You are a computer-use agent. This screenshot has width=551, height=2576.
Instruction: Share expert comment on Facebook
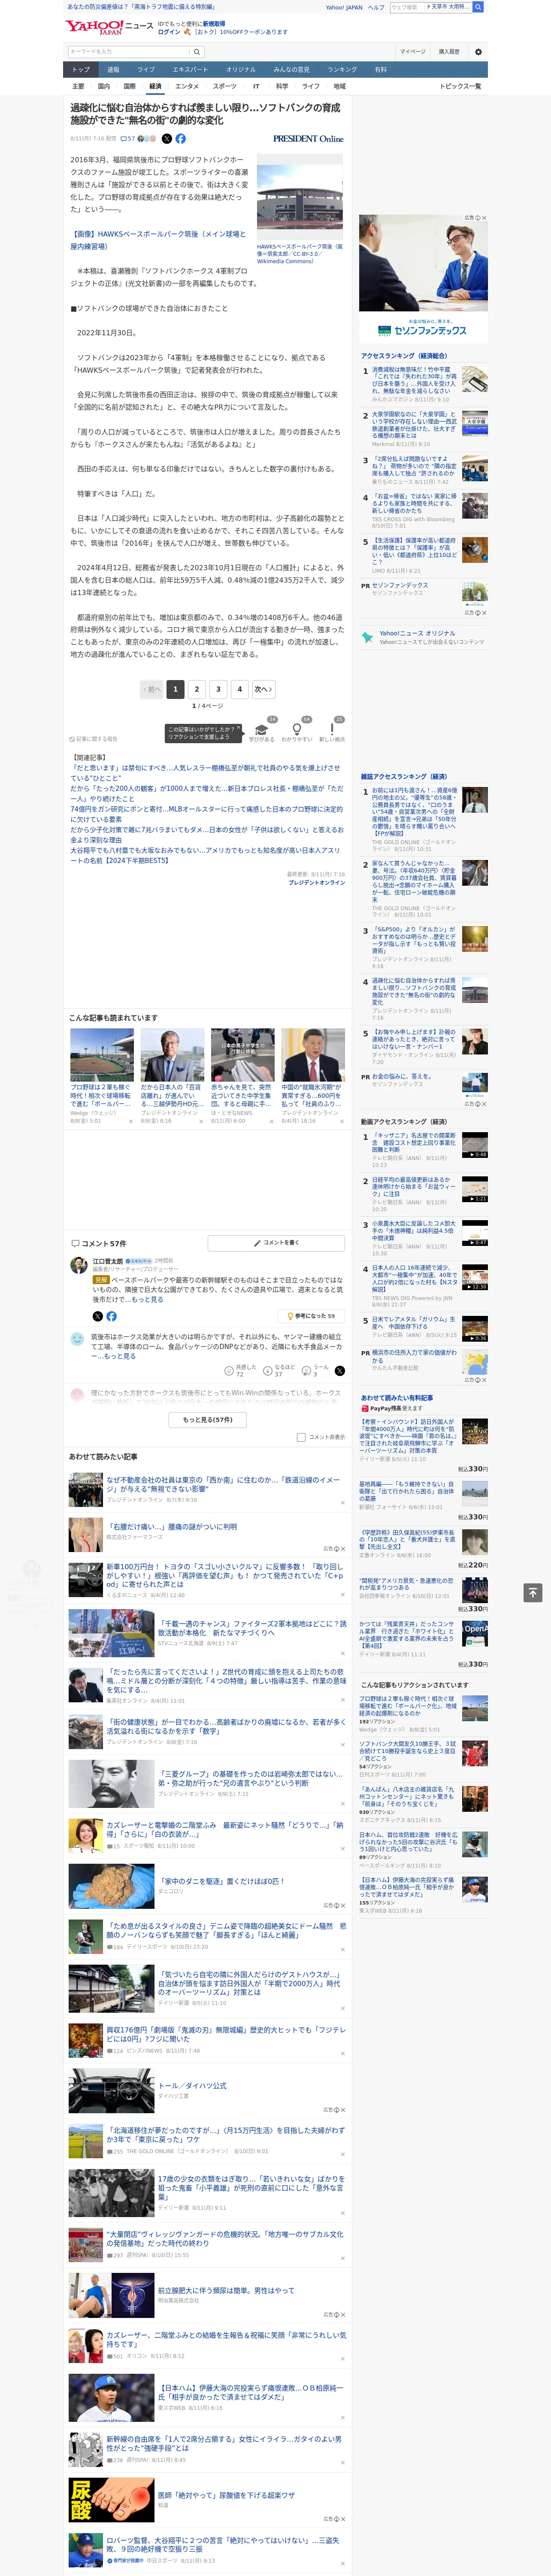pyautogui.click(x=111, y=1316)
